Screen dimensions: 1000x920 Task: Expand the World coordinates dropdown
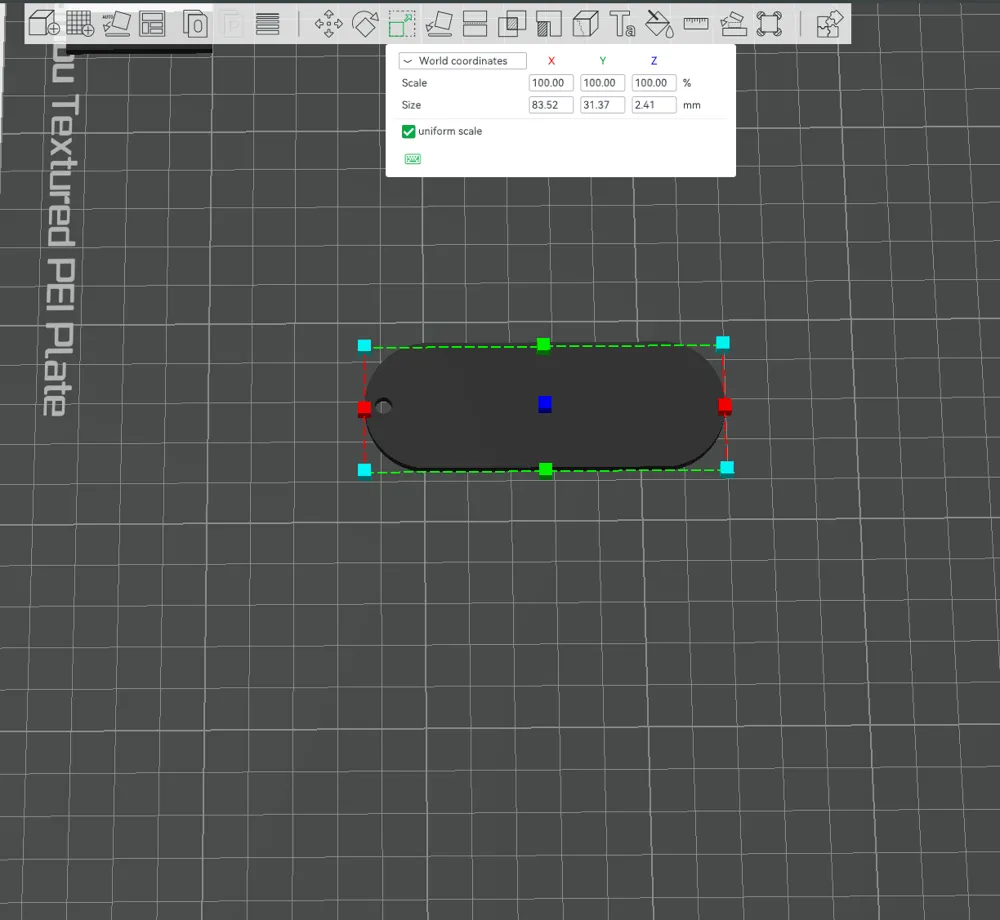tap(462, 61)
